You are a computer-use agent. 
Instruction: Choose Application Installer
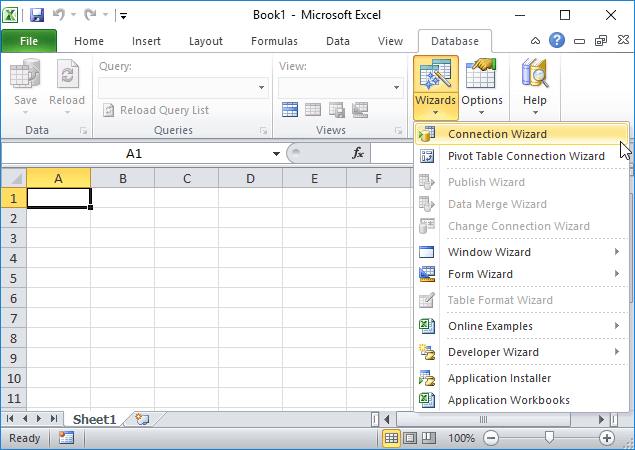[522, 378]
